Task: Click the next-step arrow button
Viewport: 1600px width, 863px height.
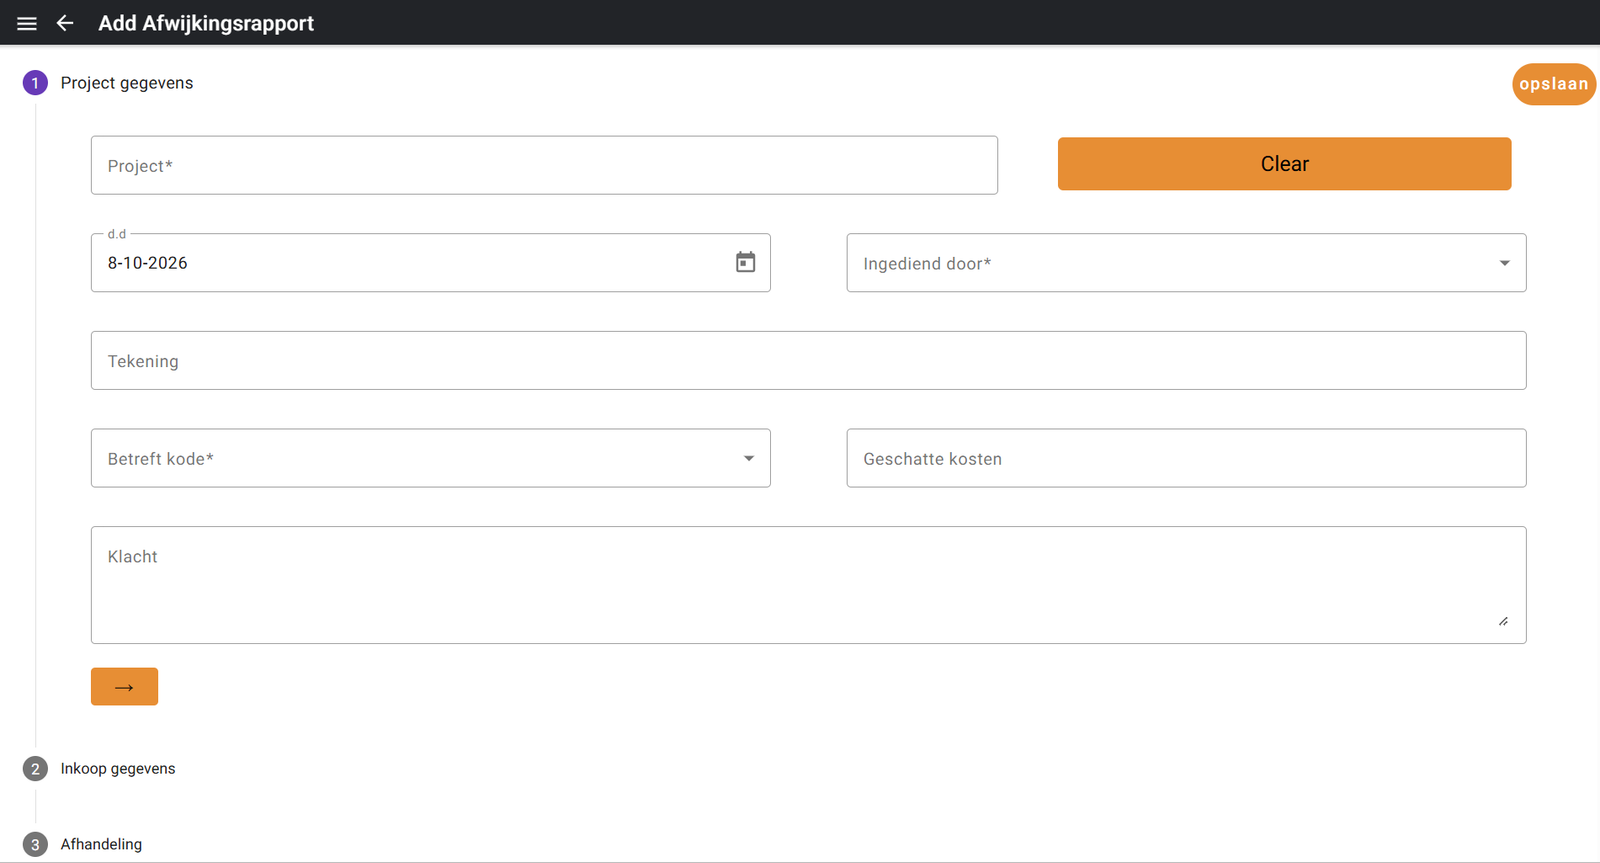Action: pos(124,686)
